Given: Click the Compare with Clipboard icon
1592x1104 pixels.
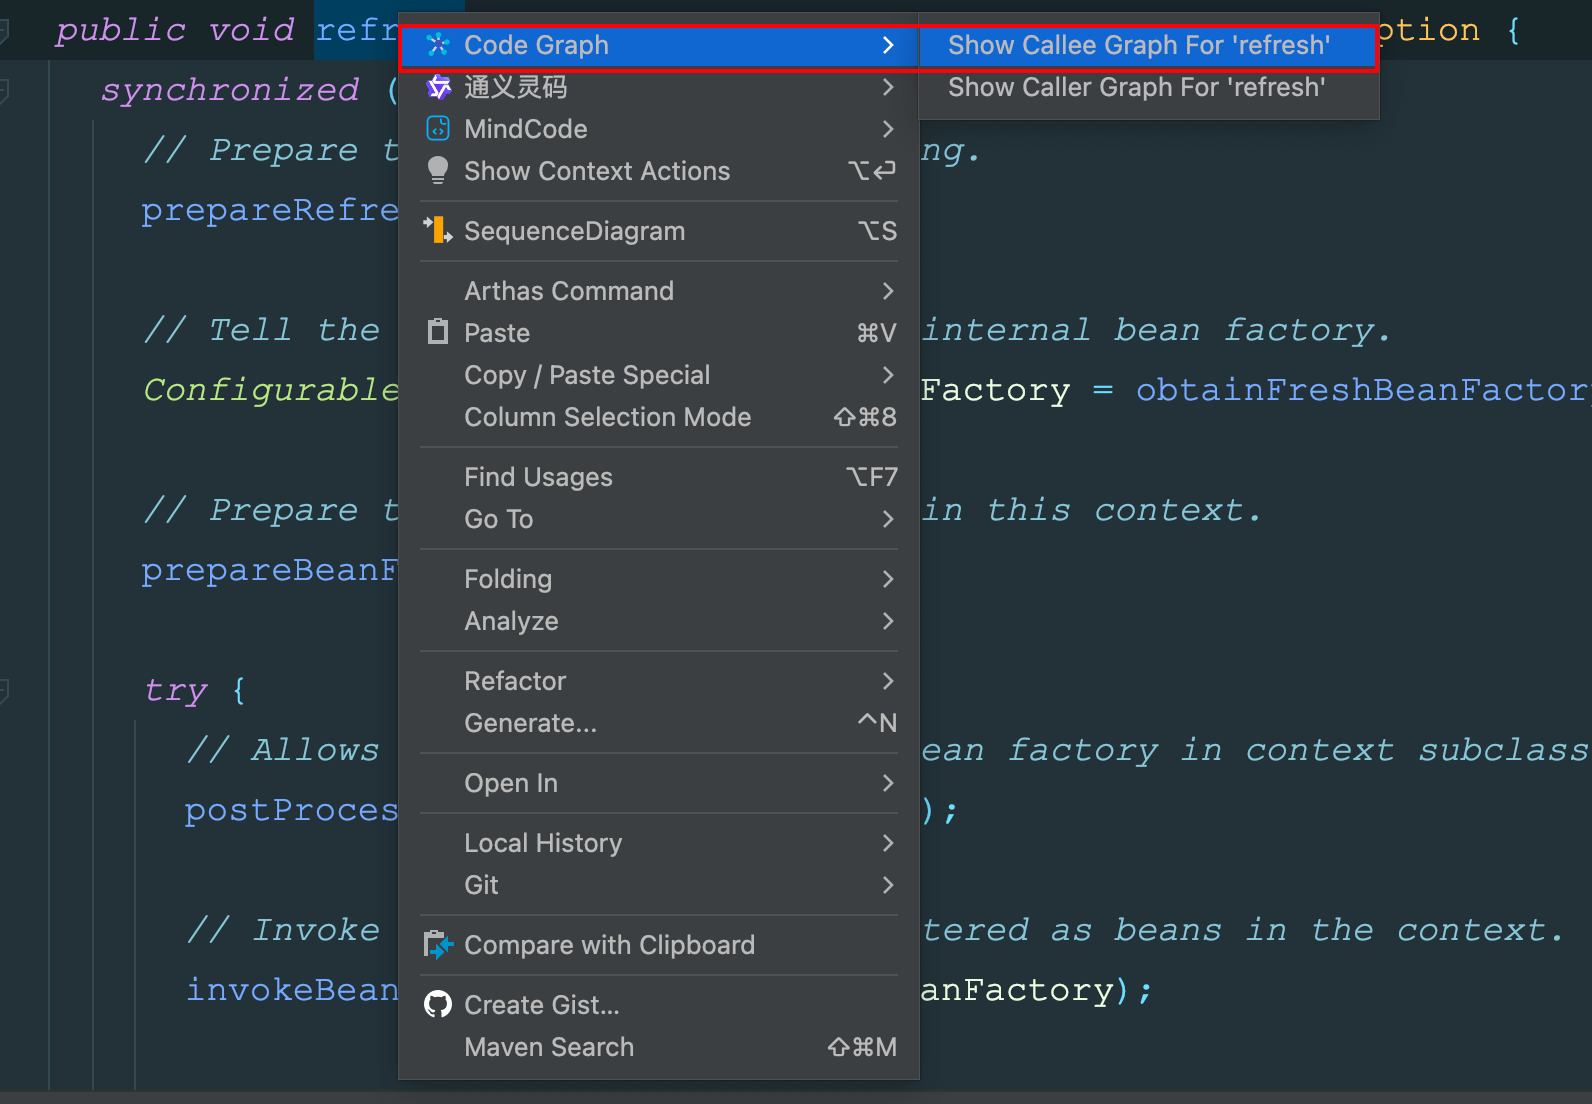Looking at the screenshot, I should click(x=438, y=945).
